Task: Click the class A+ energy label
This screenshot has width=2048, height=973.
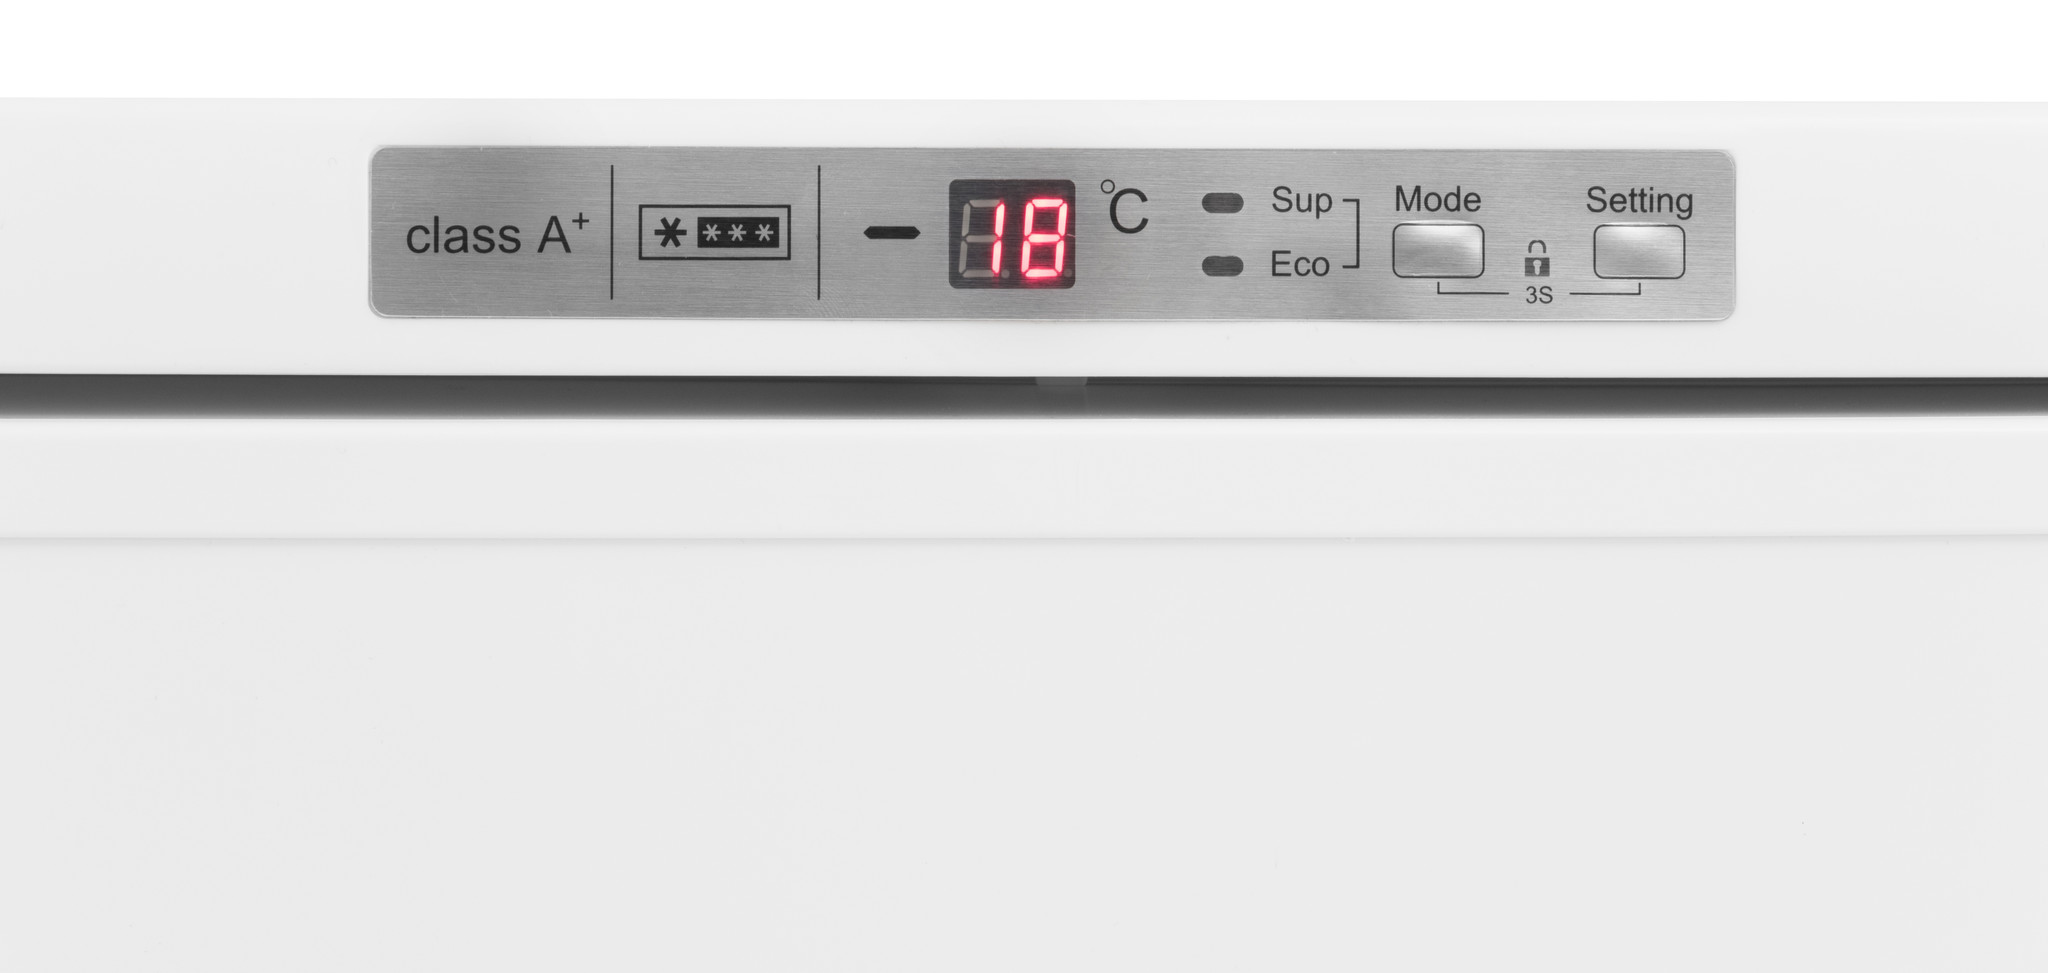Action: [x=497, y=234]
